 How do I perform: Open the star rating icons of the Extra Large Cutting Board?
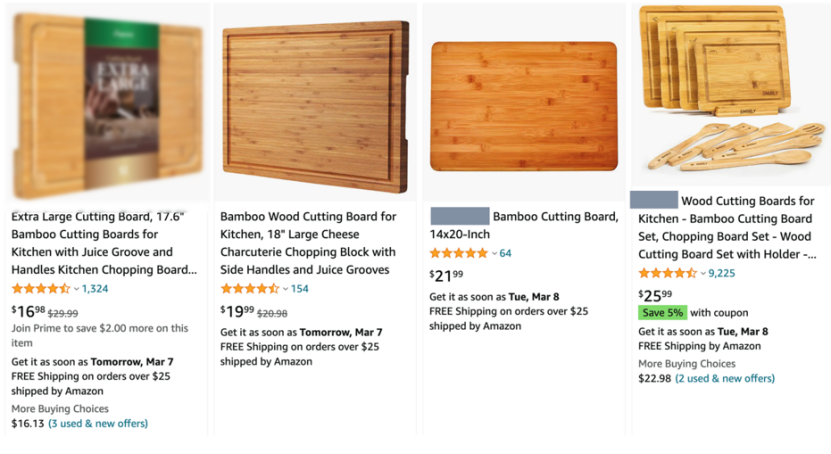click(x=41, y=289)
